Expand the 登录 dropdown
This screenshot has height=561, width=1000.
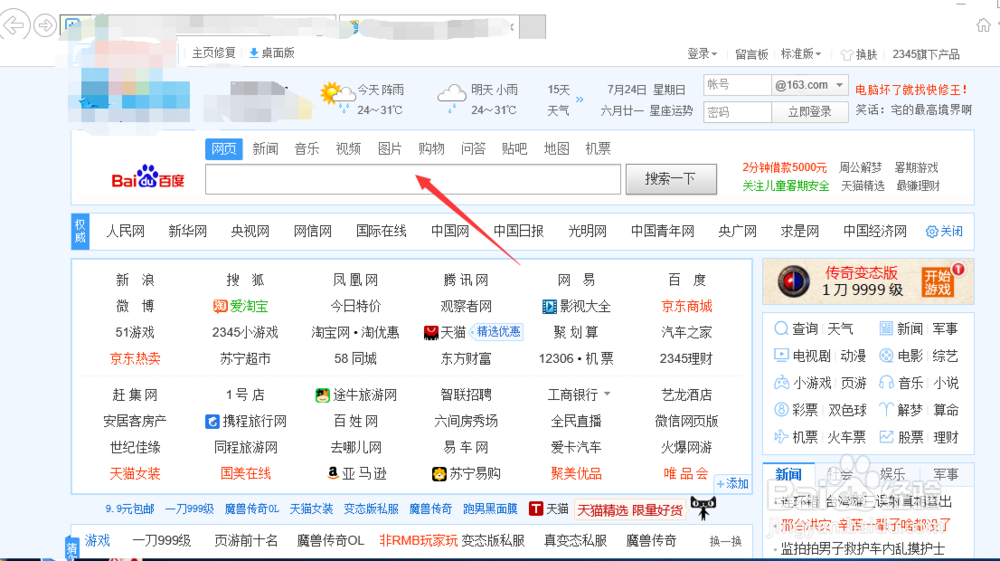click(702, 54)
